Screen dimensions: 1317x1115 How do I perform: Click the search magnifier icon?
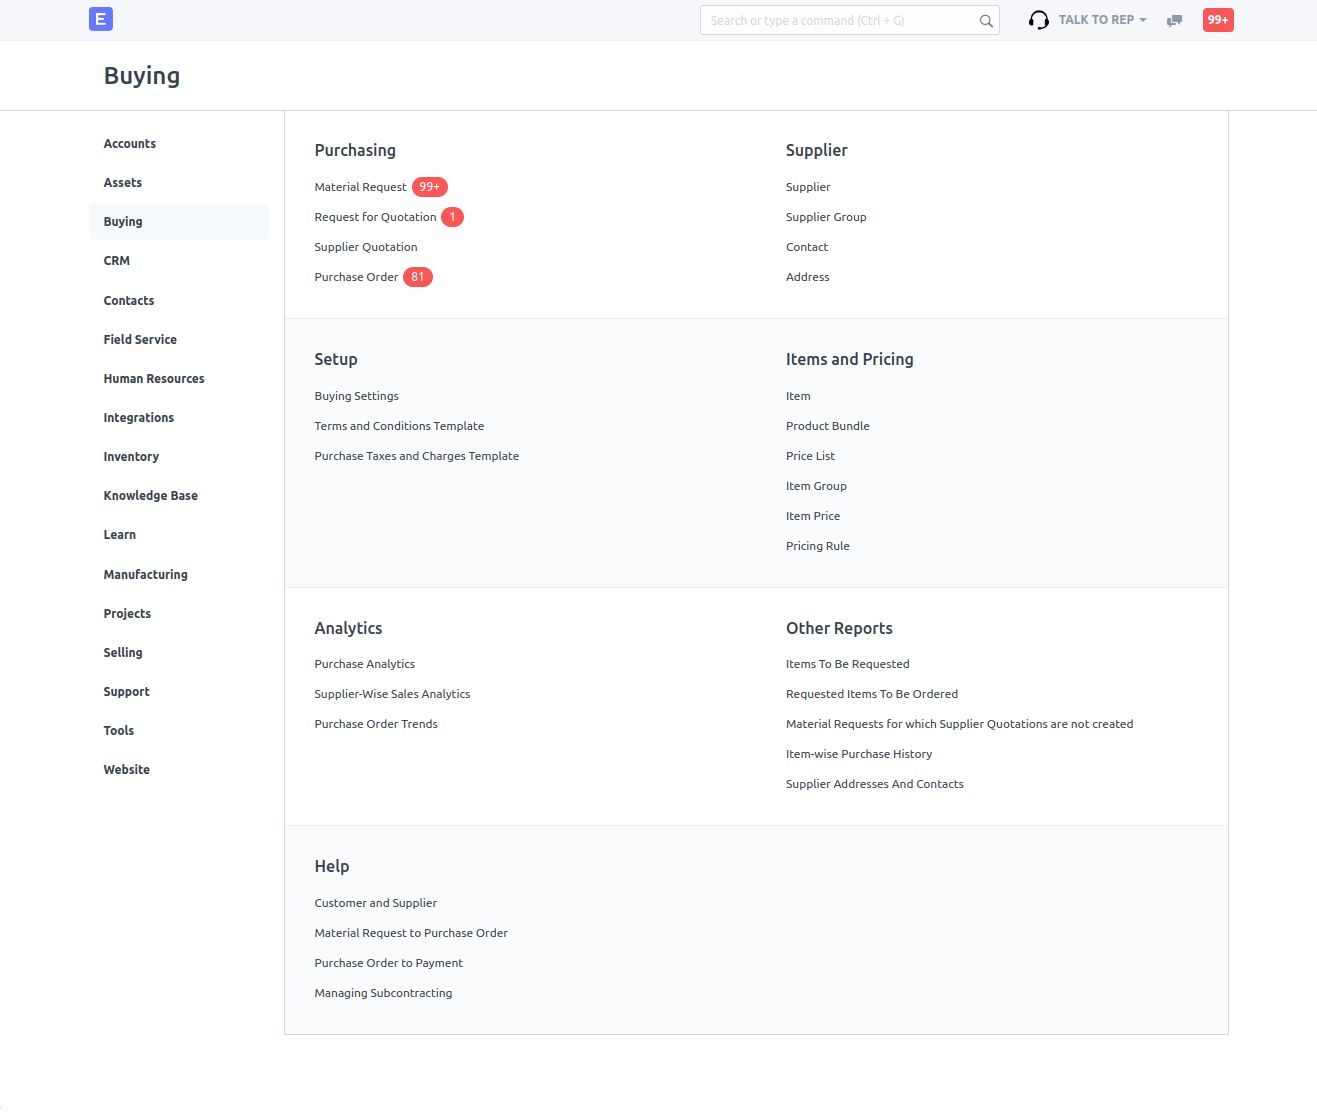pos(986,21)
